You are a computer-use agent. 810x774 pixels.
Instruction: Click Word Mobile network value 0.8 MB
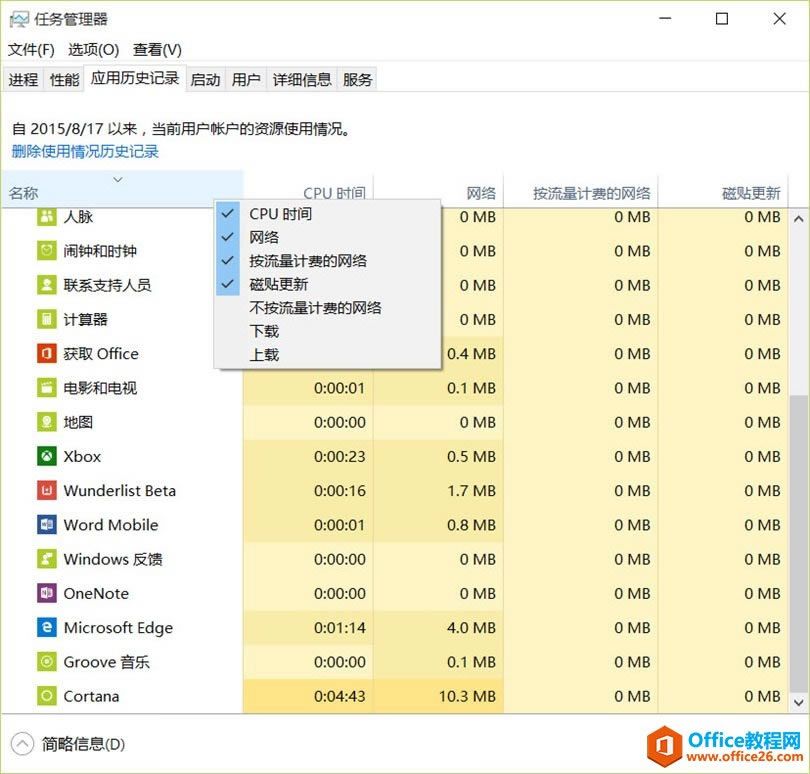click(471, 524)
